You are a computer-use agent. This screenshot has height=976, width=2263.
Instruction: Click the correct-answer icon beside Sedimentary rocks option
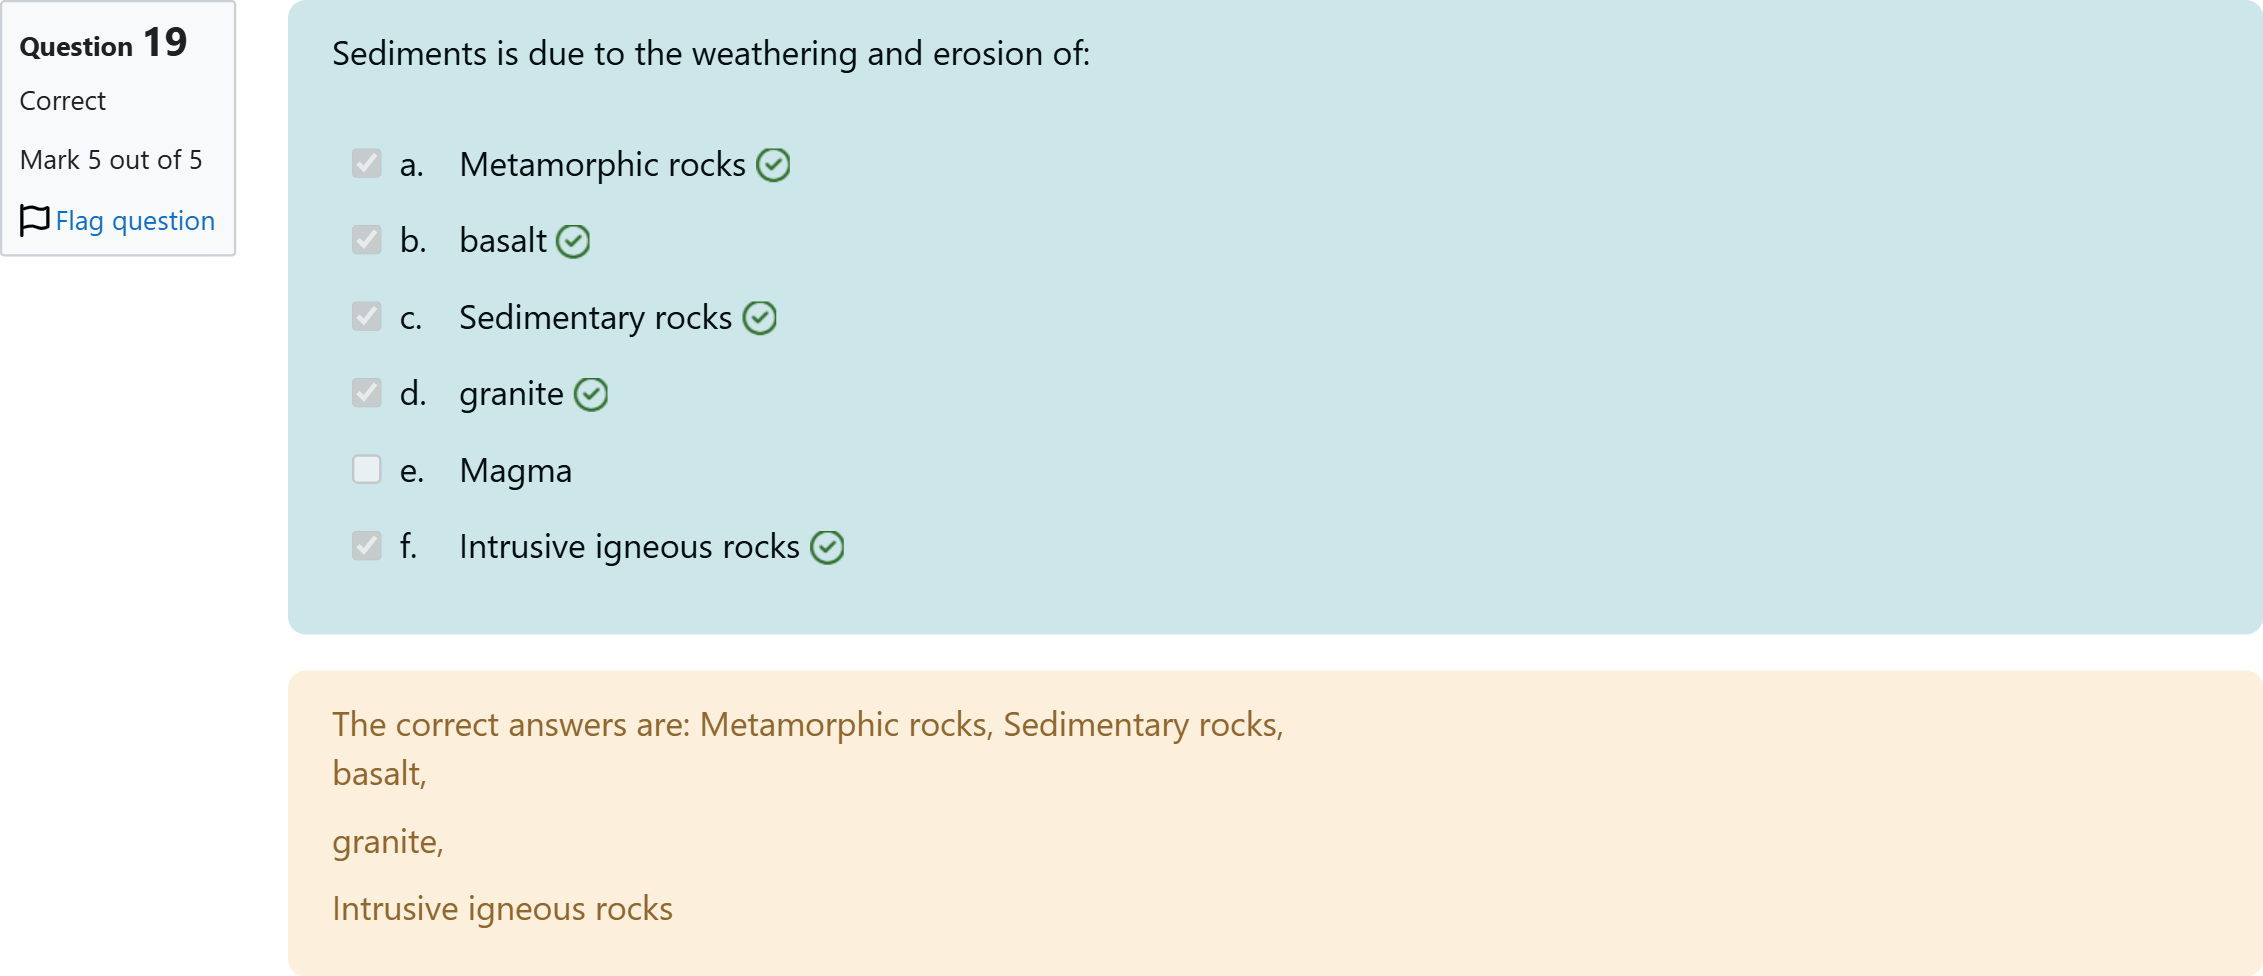760,318
